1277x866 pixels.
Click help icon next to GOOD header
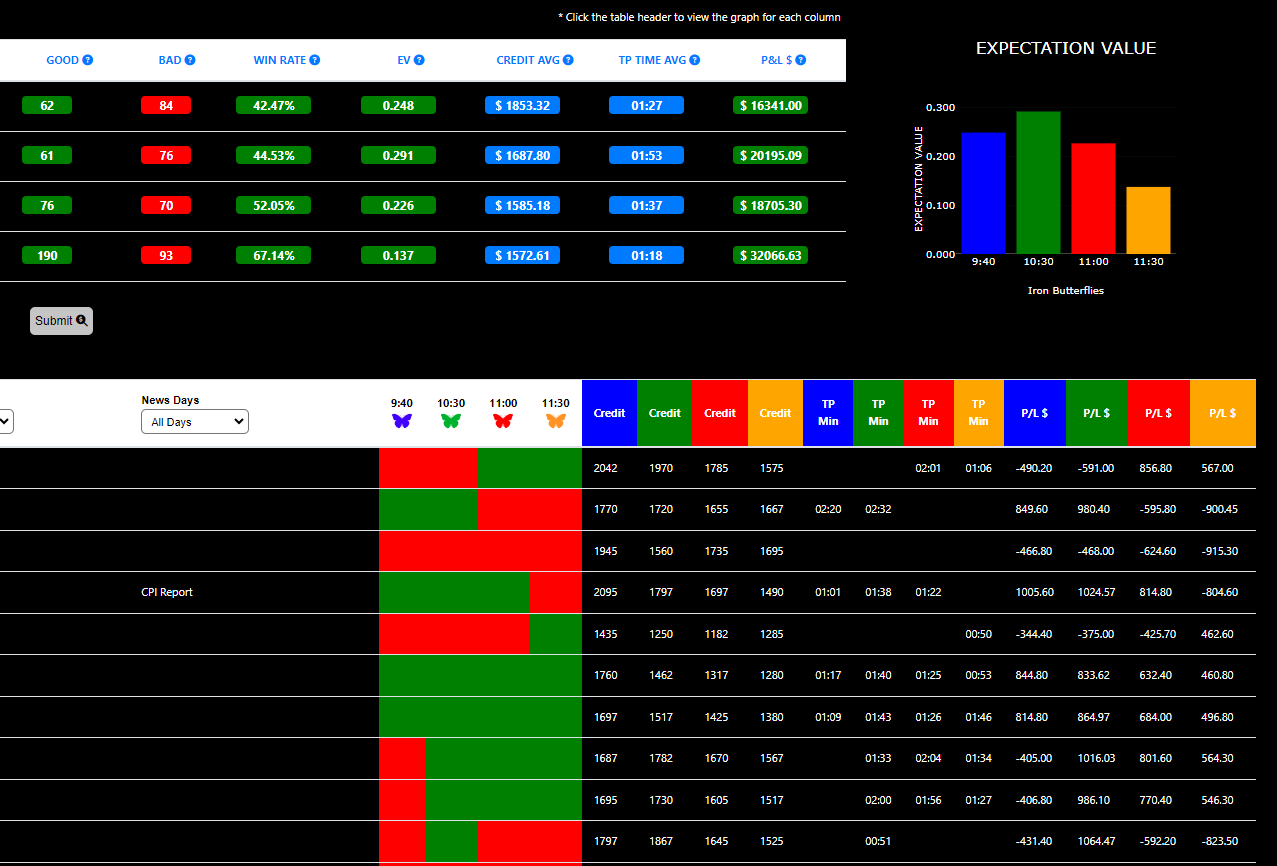pos(88,60)
